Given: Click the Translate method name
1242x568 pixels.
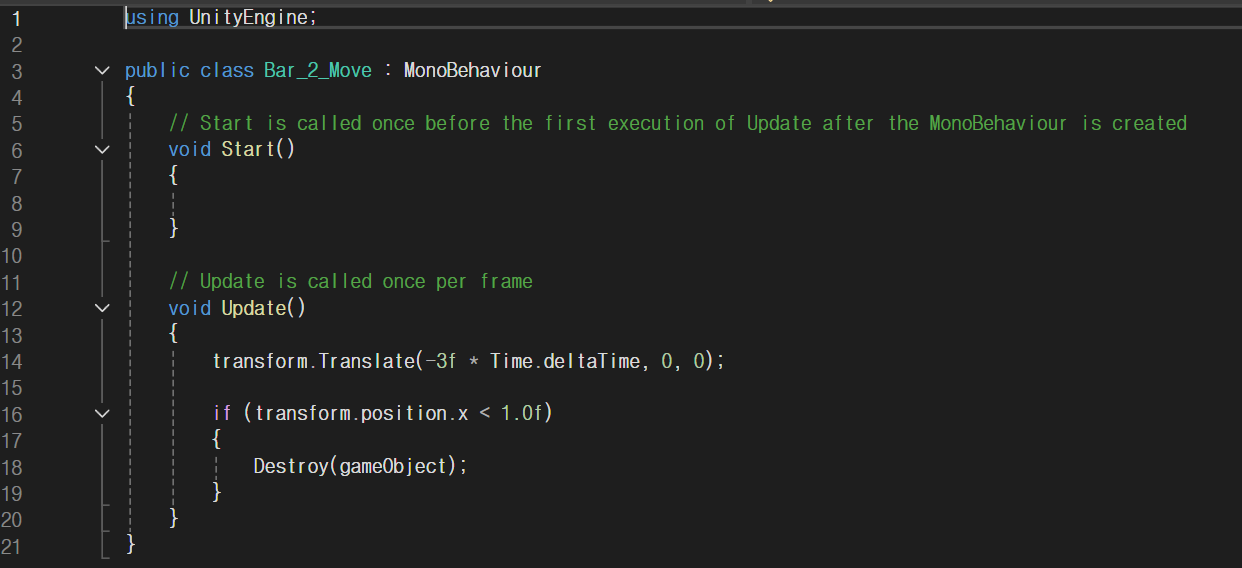Looking at the screenshot, I should coord(364,361).
